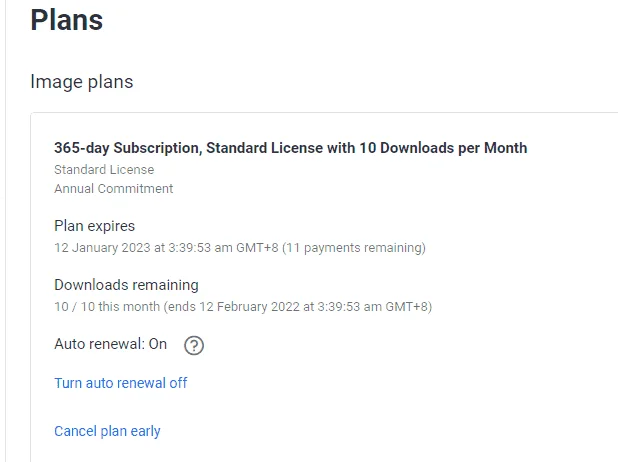Click the Image plans section heading
Image resolution: width=618 pixels, height=462 pixels.
tap(82, 82)
